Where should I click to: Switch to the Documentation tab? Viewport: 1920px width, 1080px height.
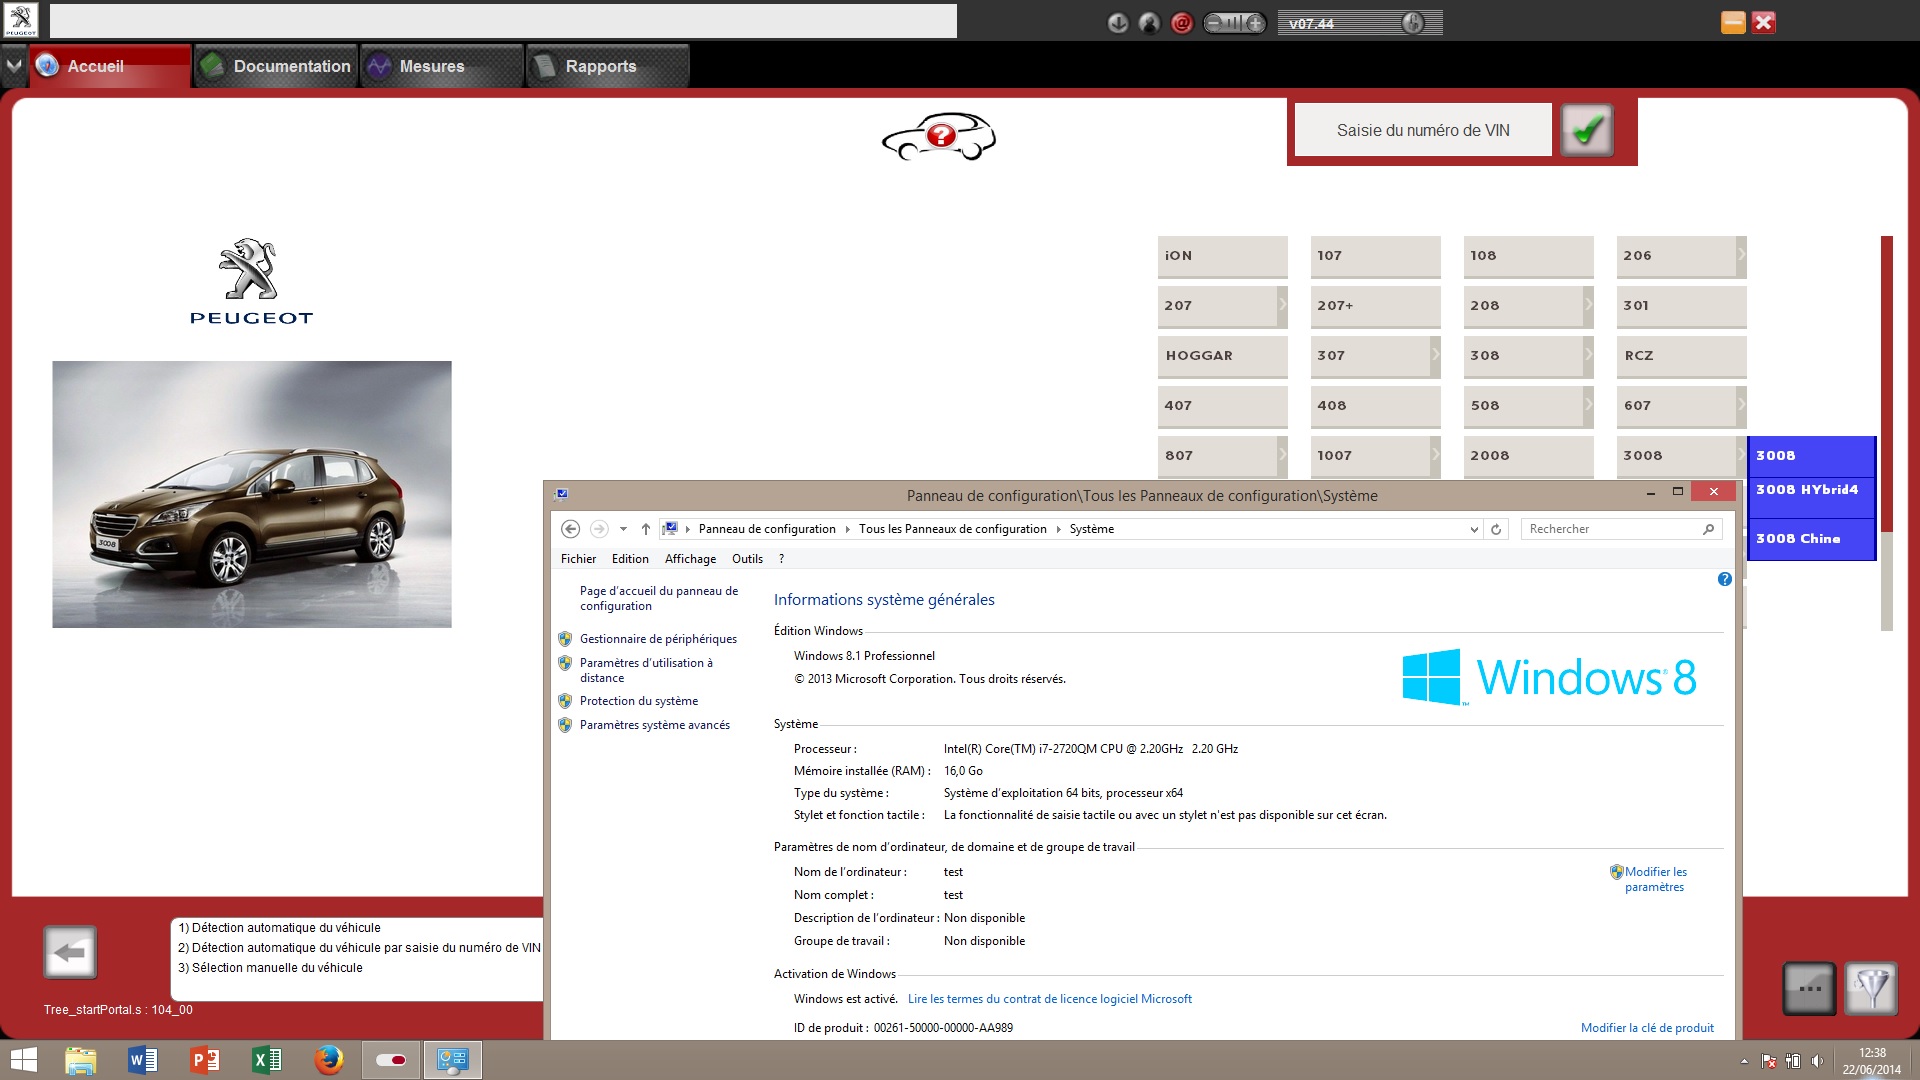[277, 66]
